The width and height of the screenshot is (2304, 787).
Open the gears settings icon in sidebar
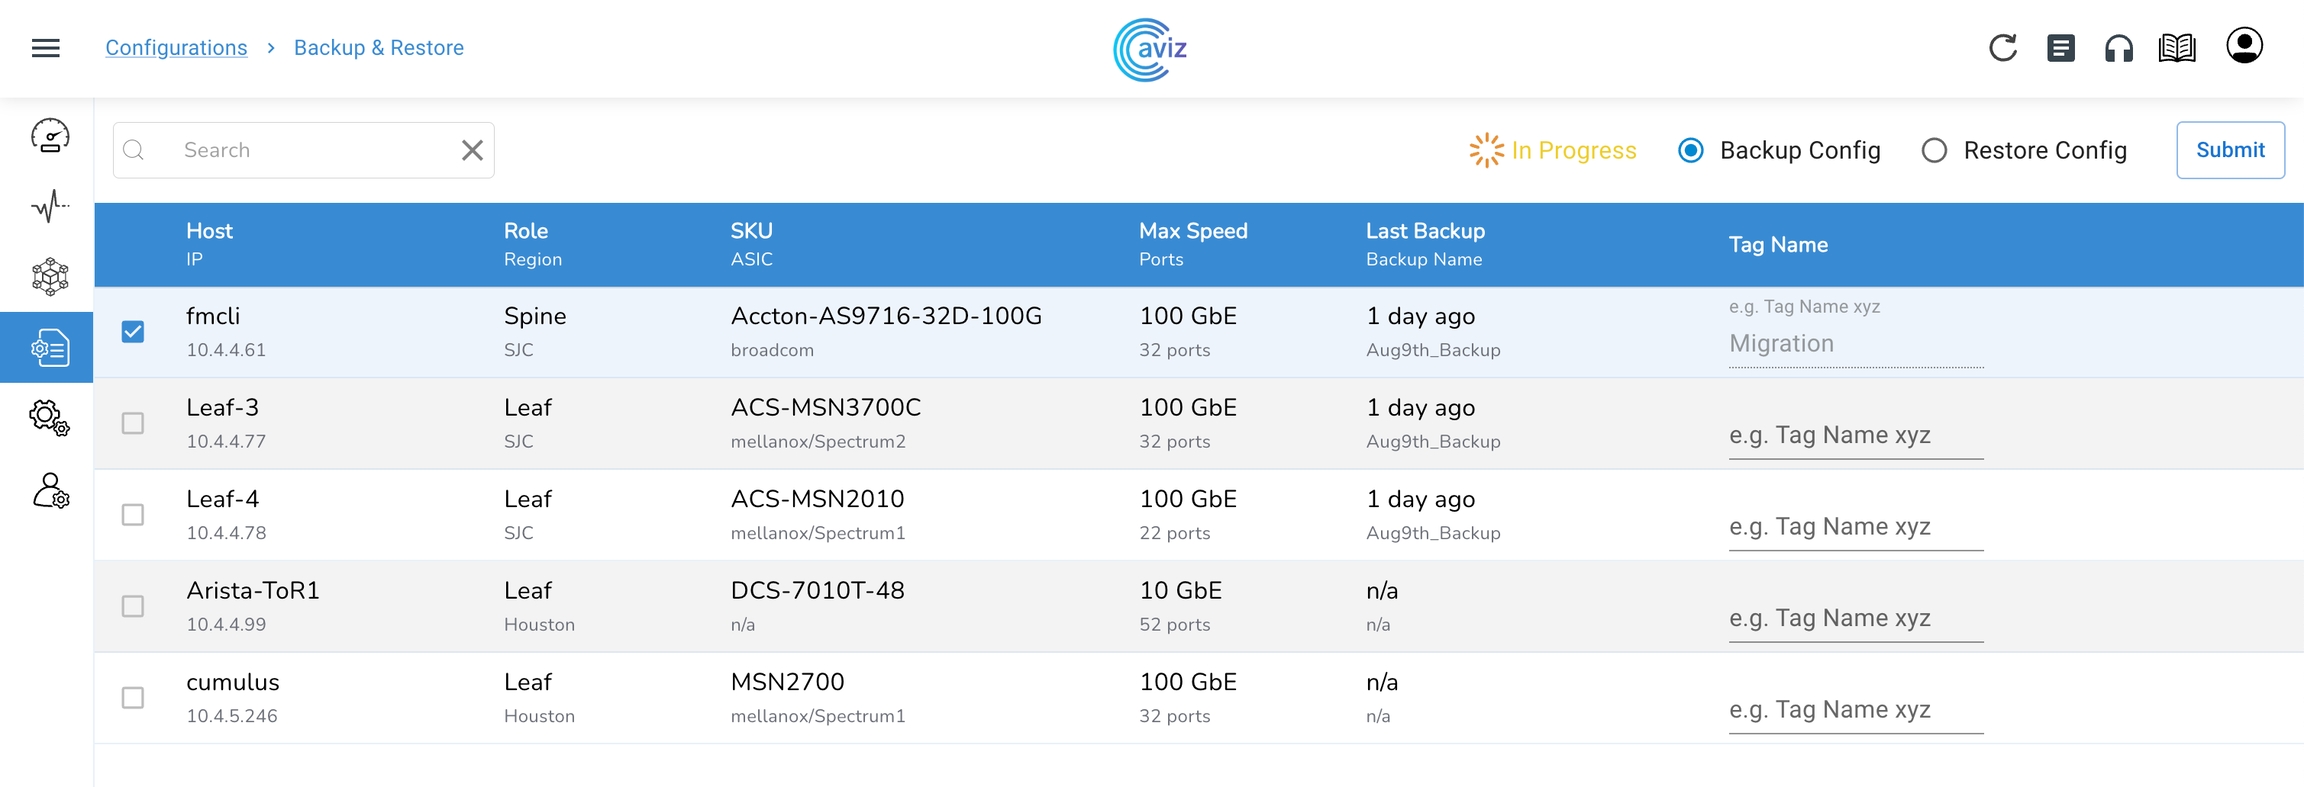click(x=50, y=417)
